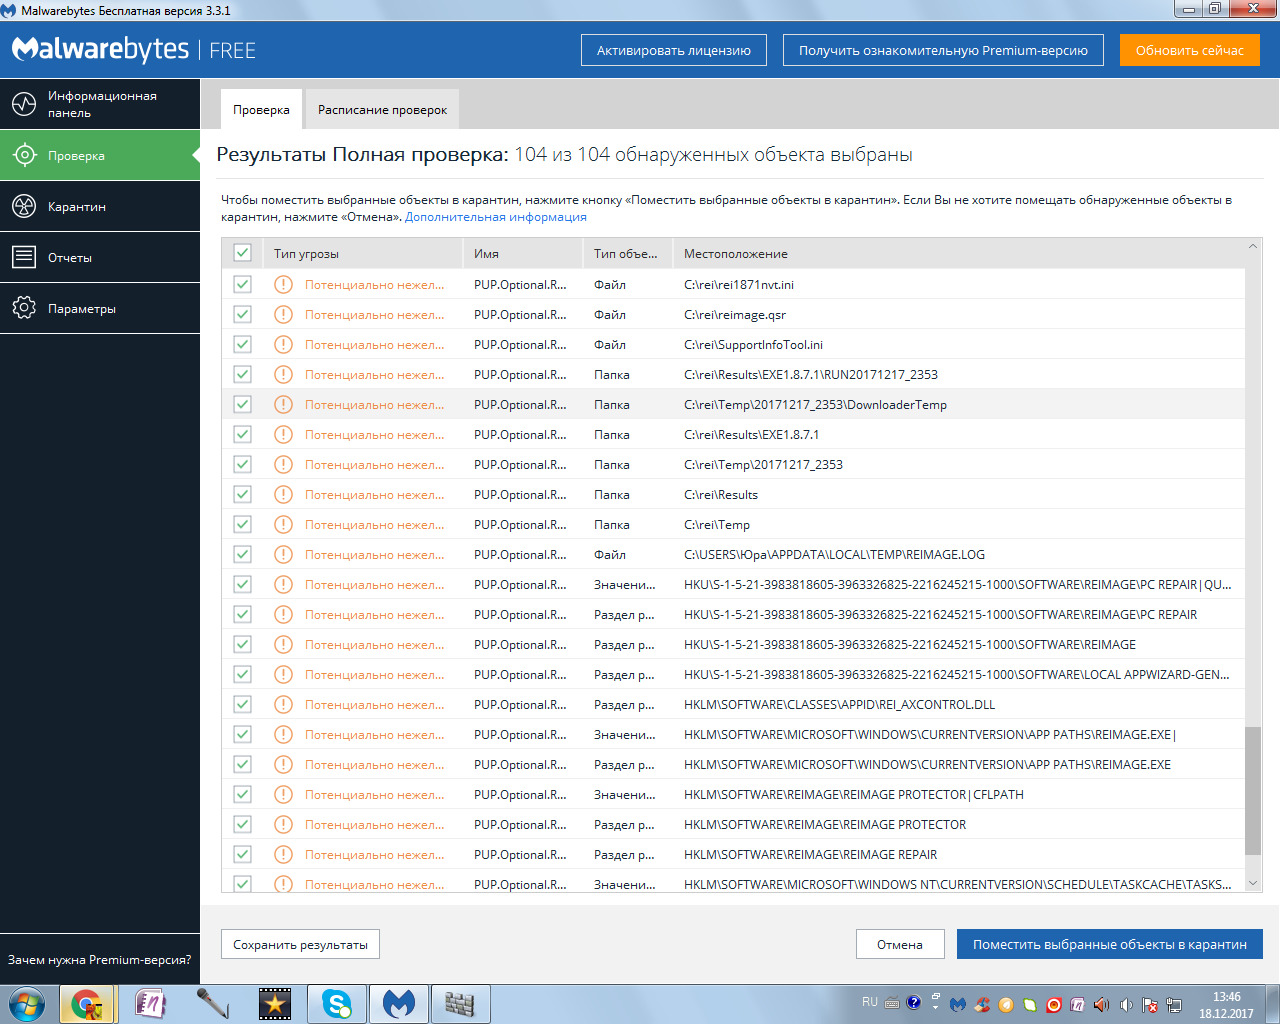Toggle the select-all checkbox in header
This screenshot has width=1280, height=1024.
[242, 253]
